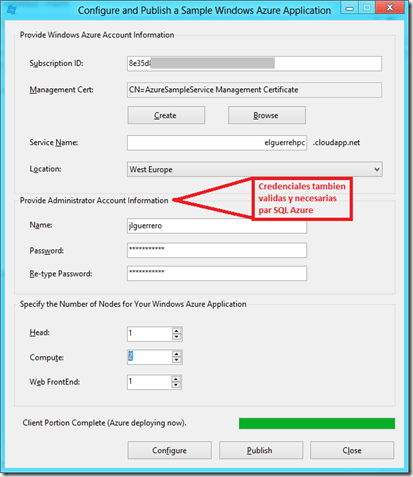Click the Browse certificate button
This screenshot has width=413, height=477.
(x=267, y=115)
